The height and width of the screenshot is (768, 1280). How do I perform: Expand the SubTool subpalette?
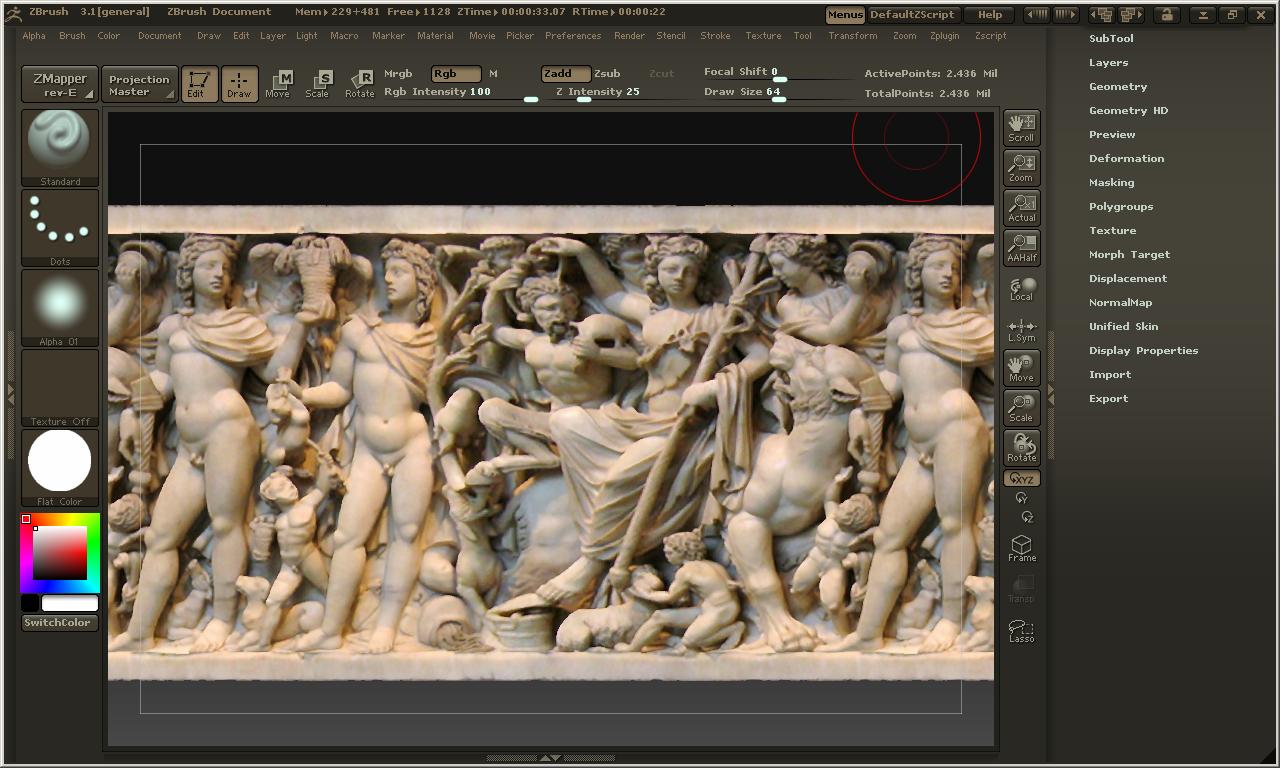(x=1111, y=38)
